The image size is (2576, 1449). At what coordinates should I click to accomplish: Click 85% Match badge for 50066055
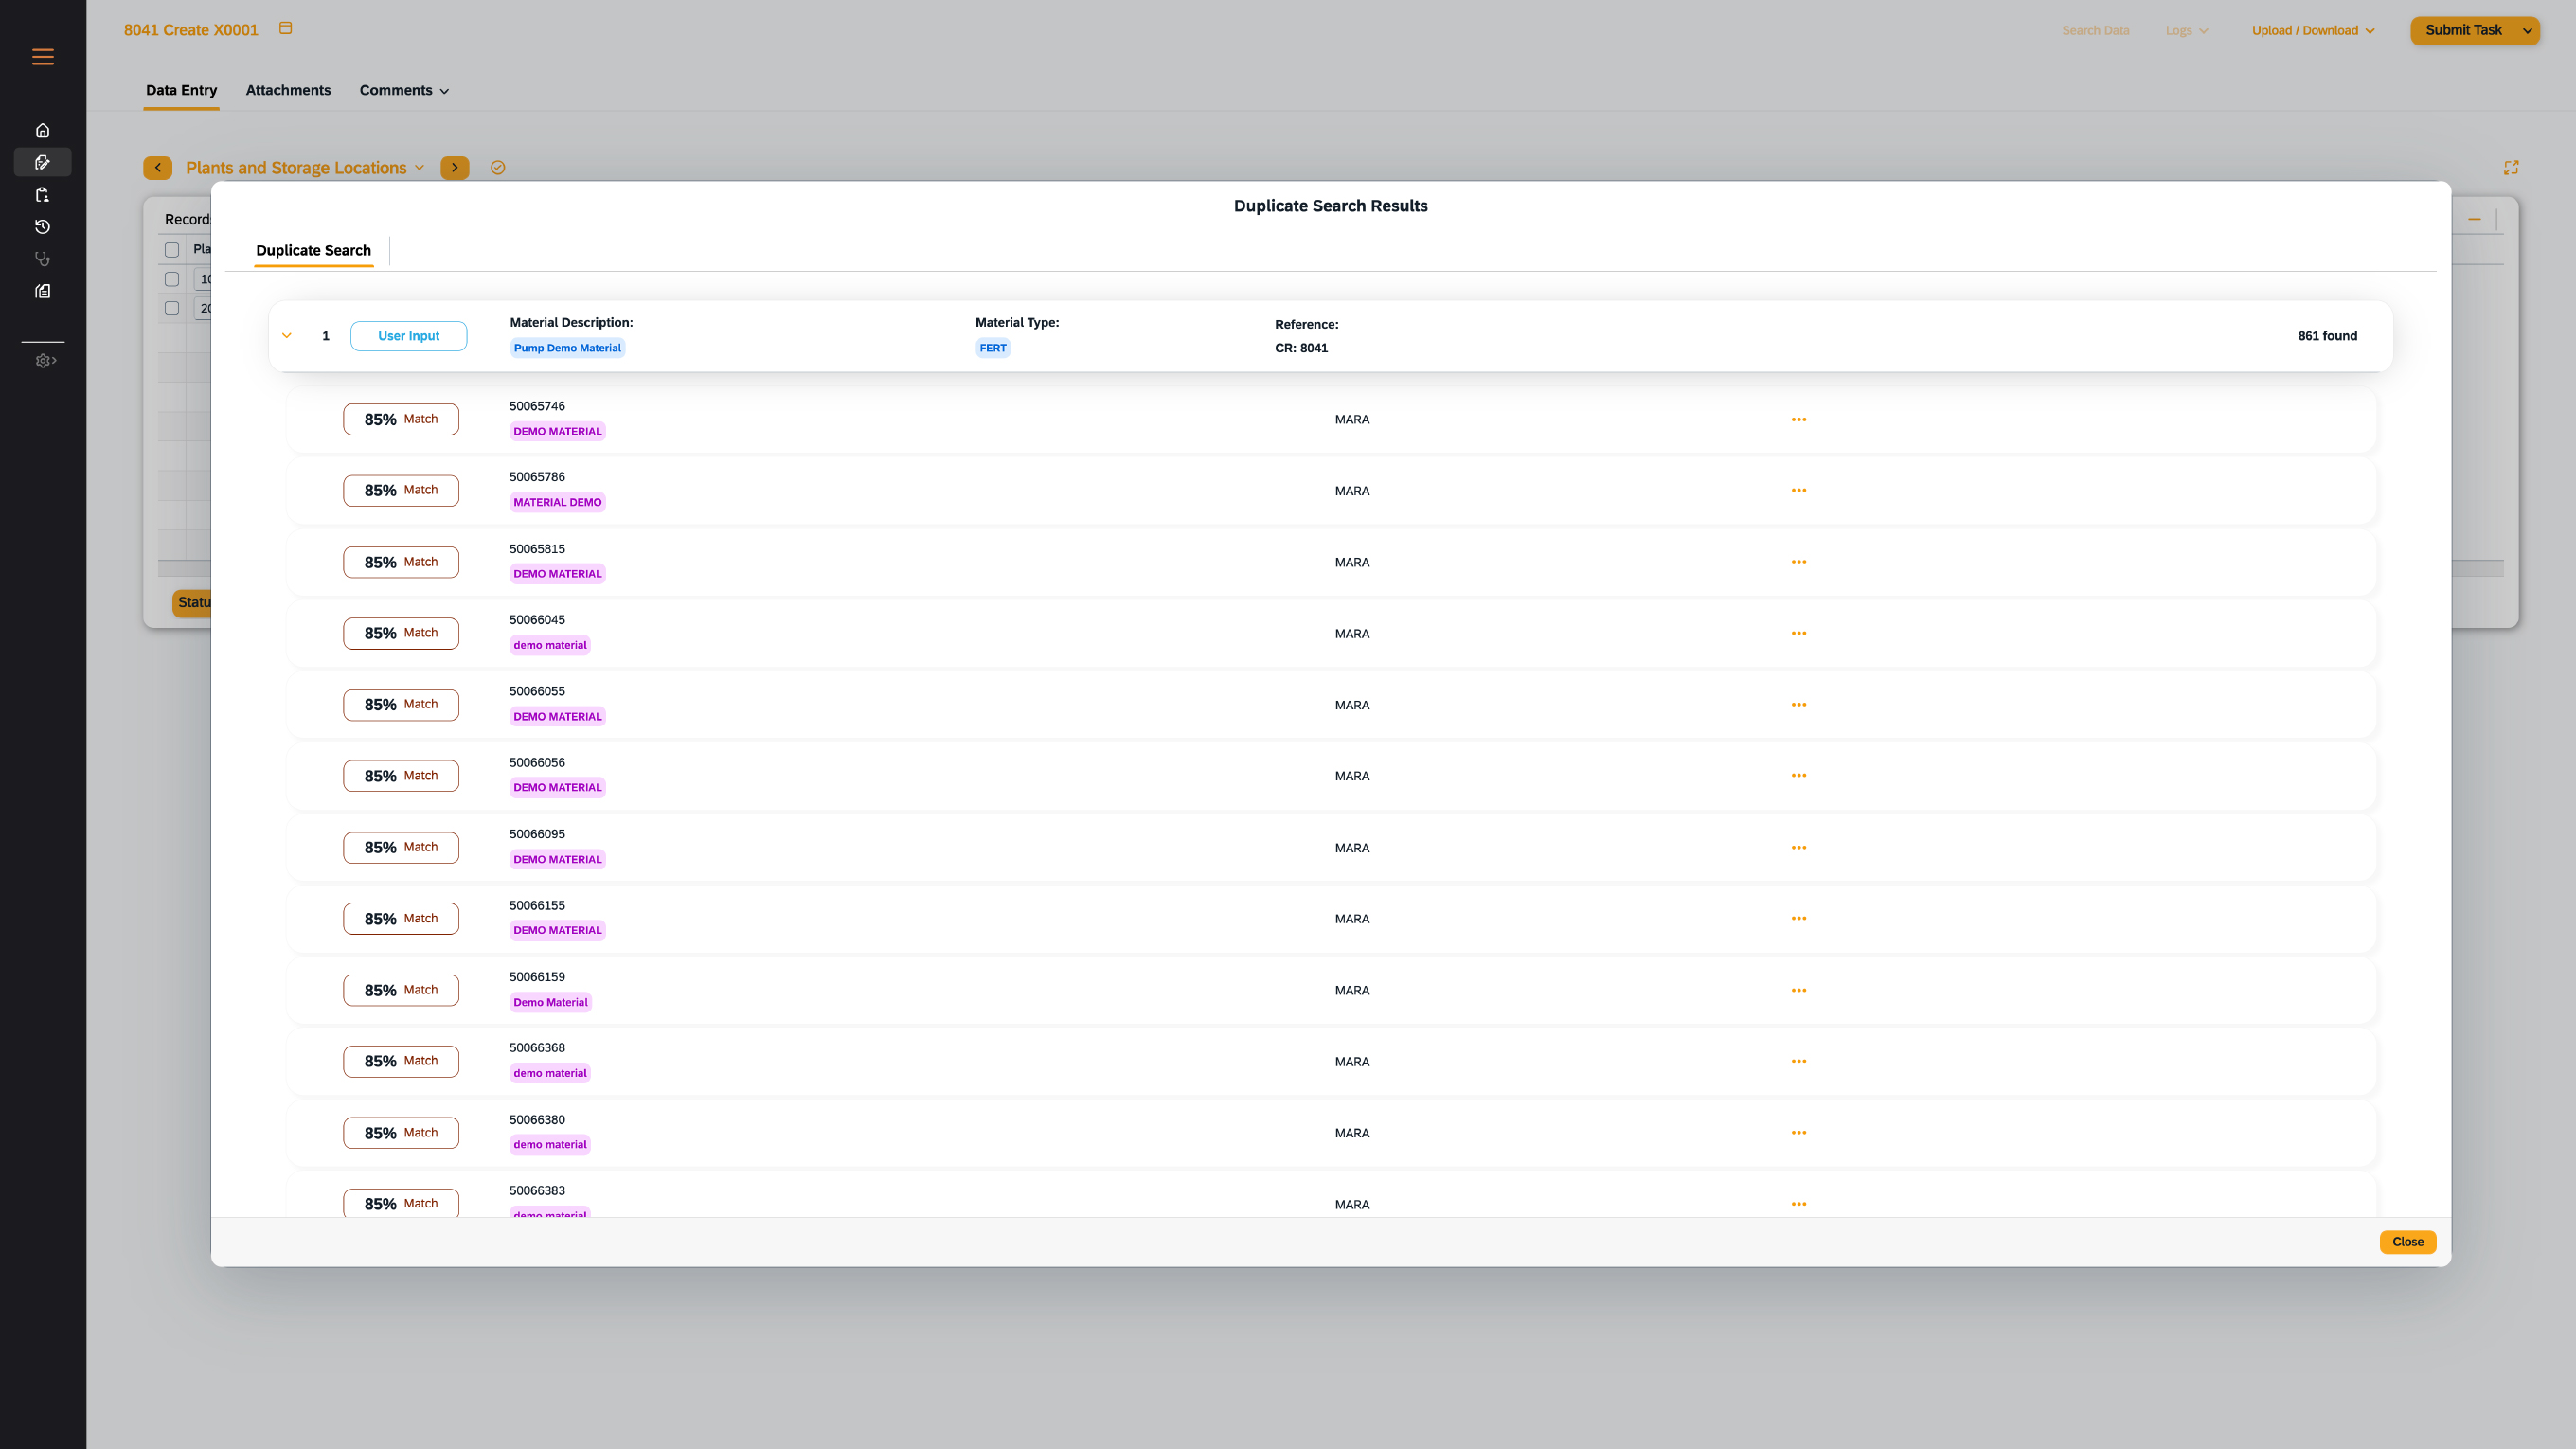pos(401,705)
